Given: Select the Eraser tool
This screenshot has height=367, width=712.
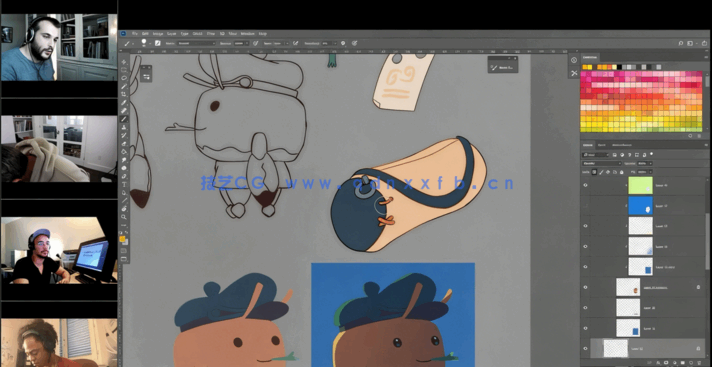Looking at the screenshot, I should (124, 143).
